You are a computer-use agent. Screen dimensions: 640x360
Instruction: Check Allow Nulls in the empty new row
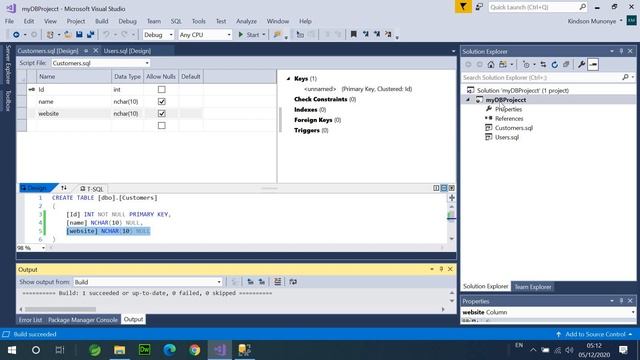tap(162, 125)
